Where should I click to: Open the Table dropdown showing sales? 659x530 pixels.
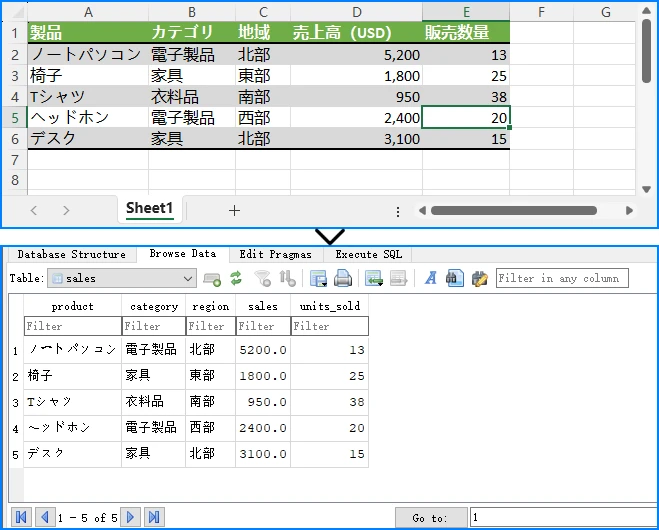point(122,278)
